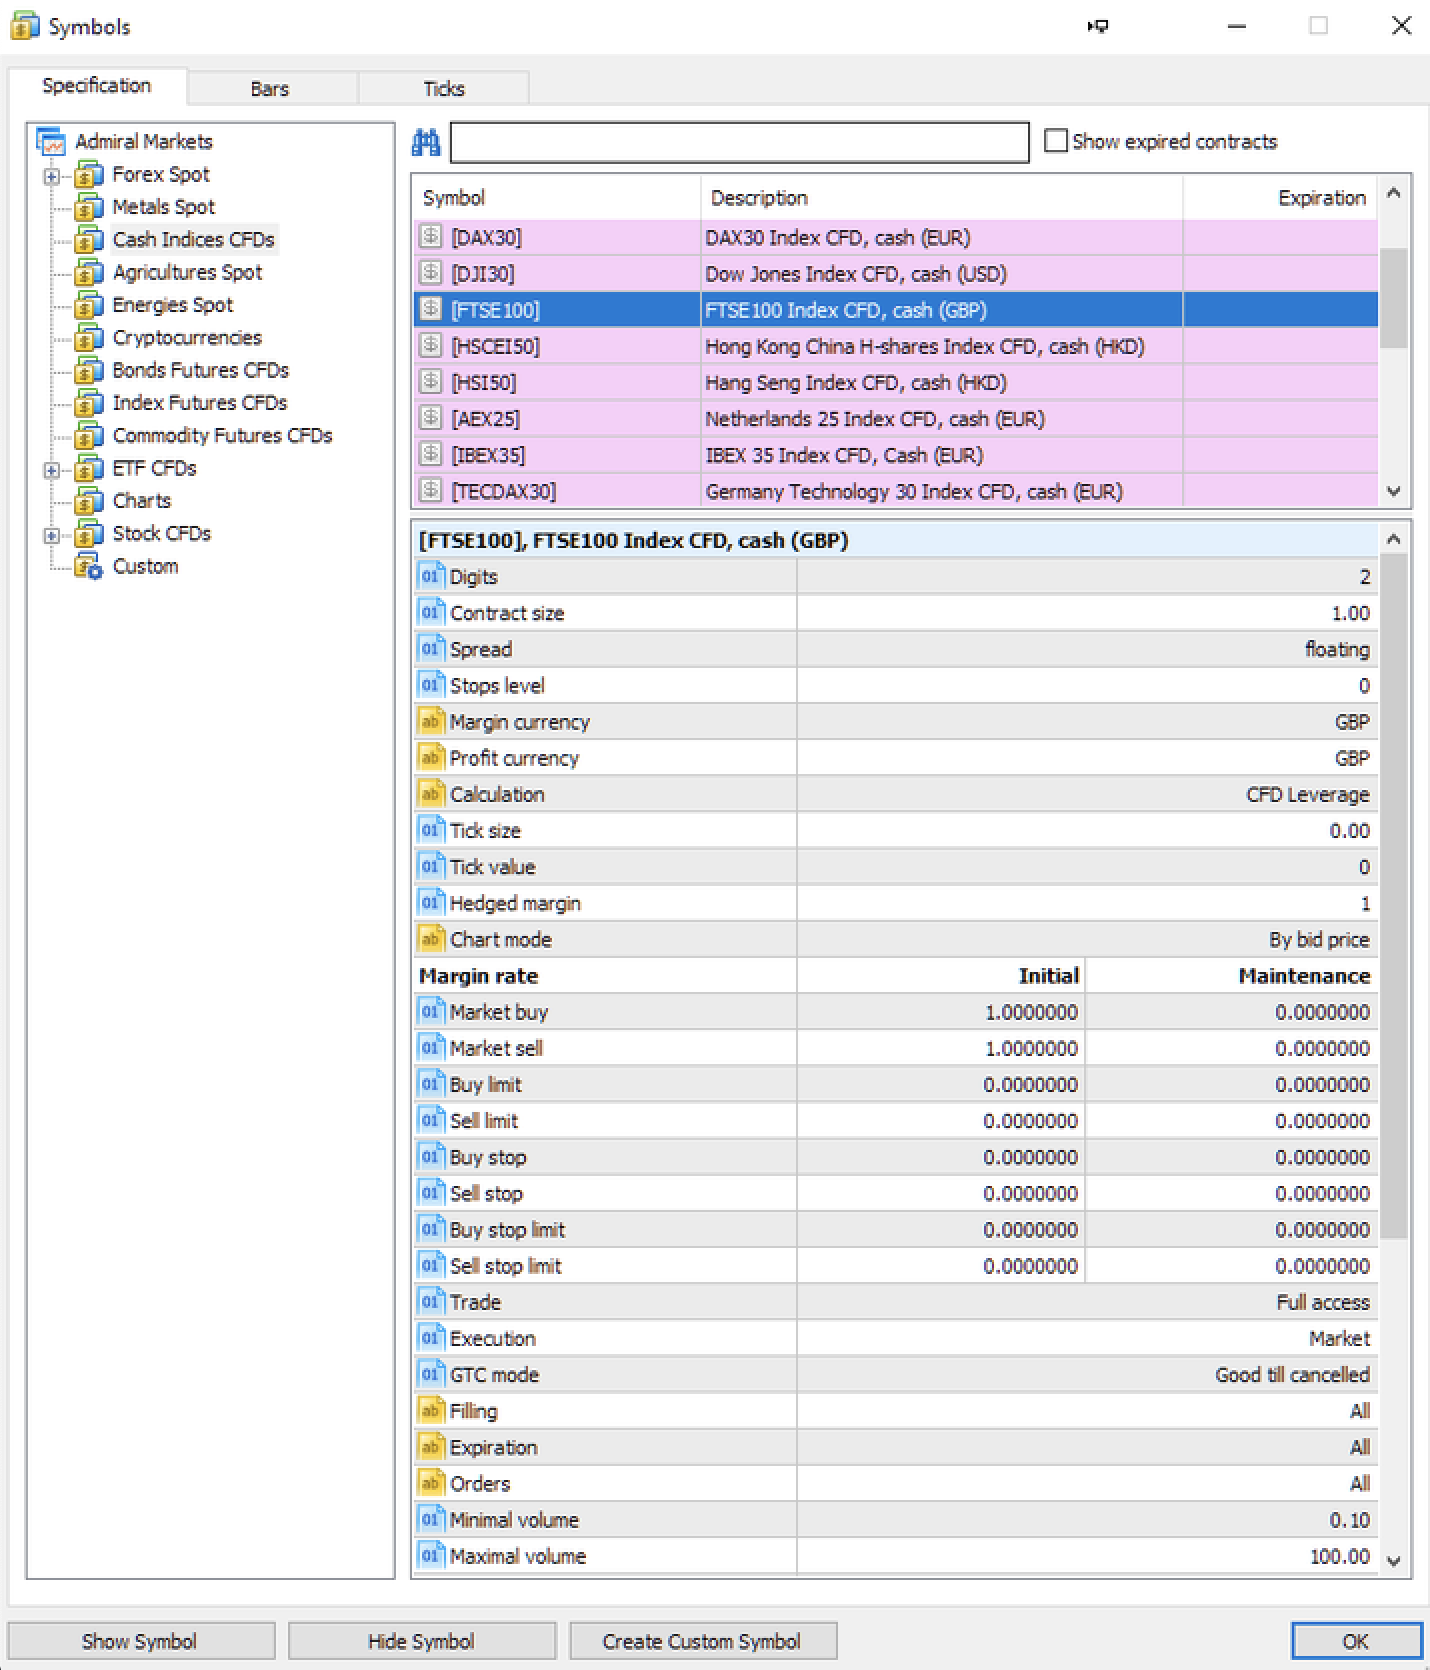Click the dollar icon beside [TECDAX30]
The width and height of the screenshot is (1430, 1670).
[431, 490]
